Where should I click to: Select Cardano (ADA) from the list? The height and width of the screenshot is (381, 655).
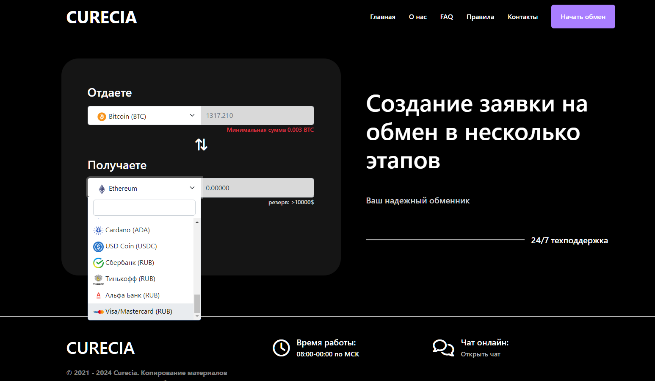pyautogui.click(x=141, y=230)
